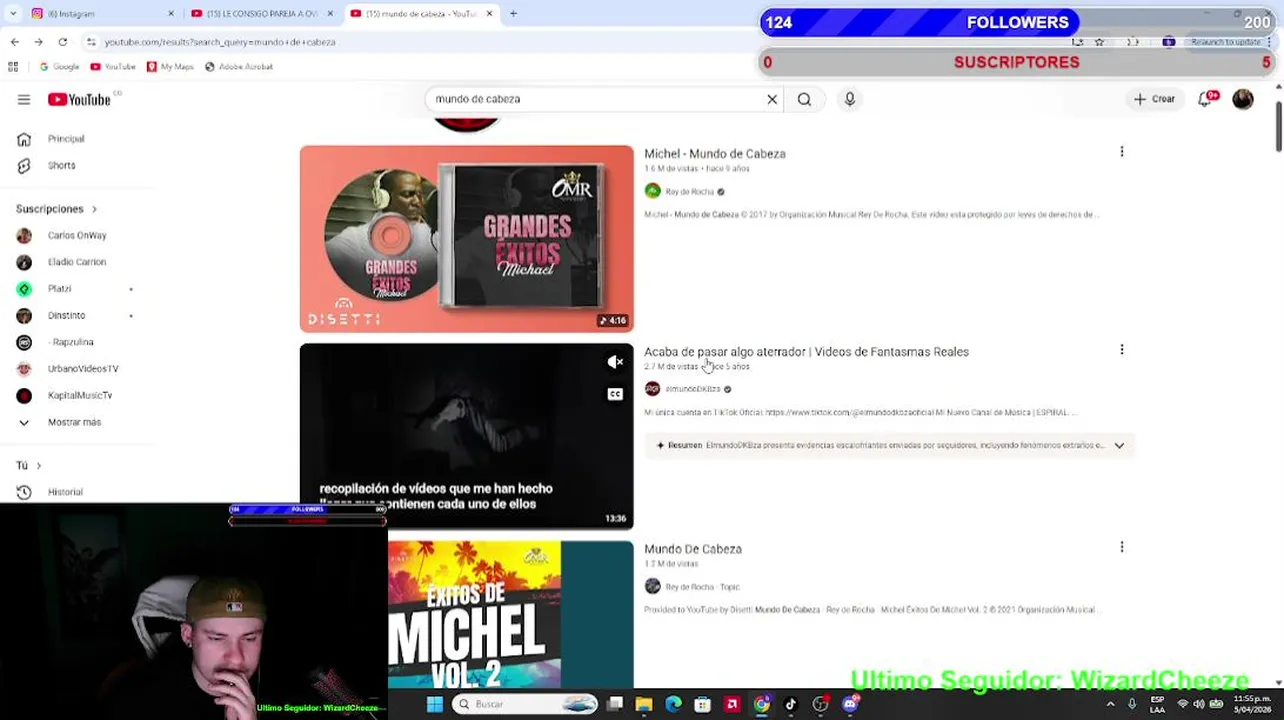Open Google bookmark
The width and height of the screenshot is (1284, 720).
click(x=59, y=67)
